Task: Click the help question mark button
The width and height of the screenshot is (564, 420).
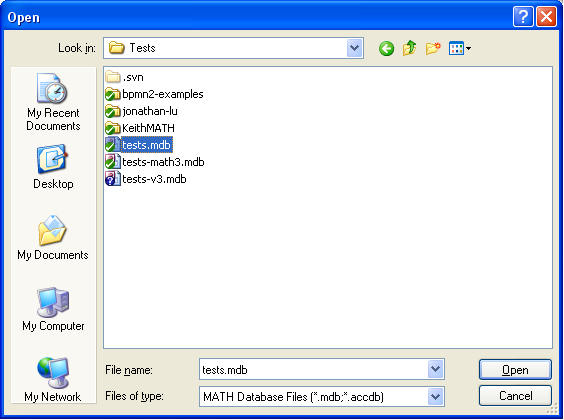Action: click(523, 17)
